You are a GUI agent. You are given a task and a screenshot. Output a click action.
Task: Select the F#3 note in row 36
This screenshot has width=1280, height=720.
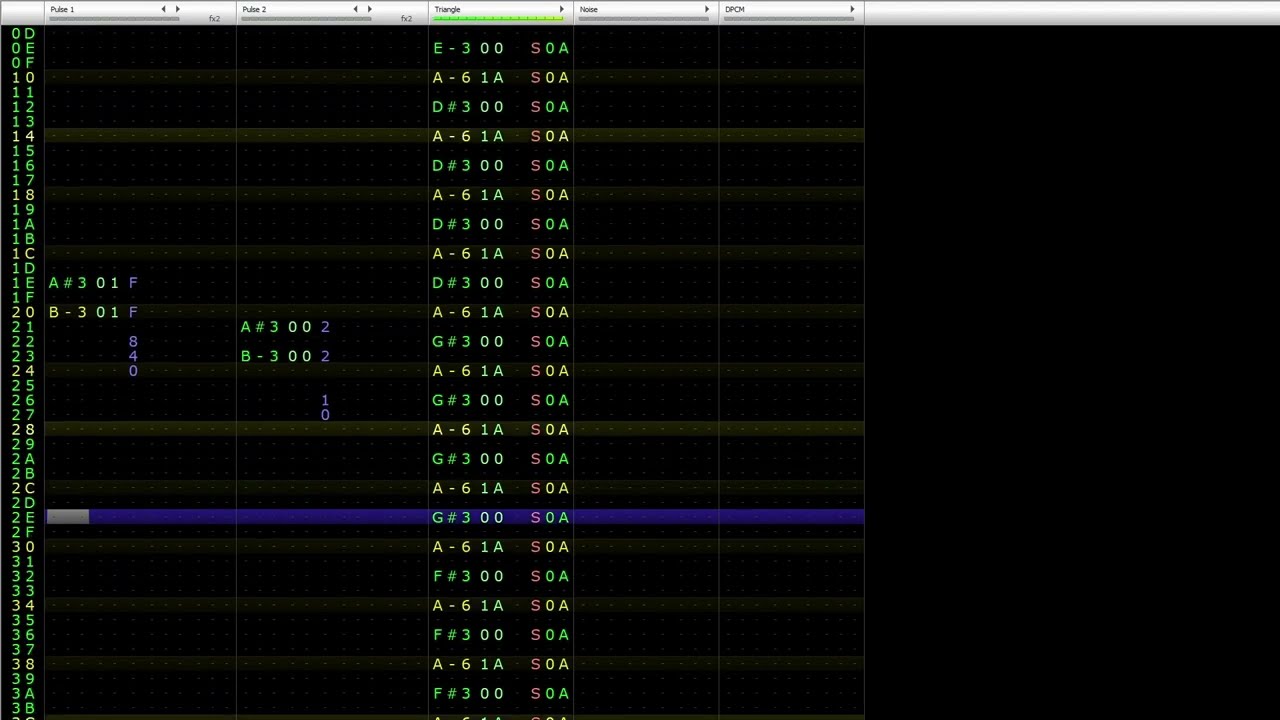[x=451, y=635]
